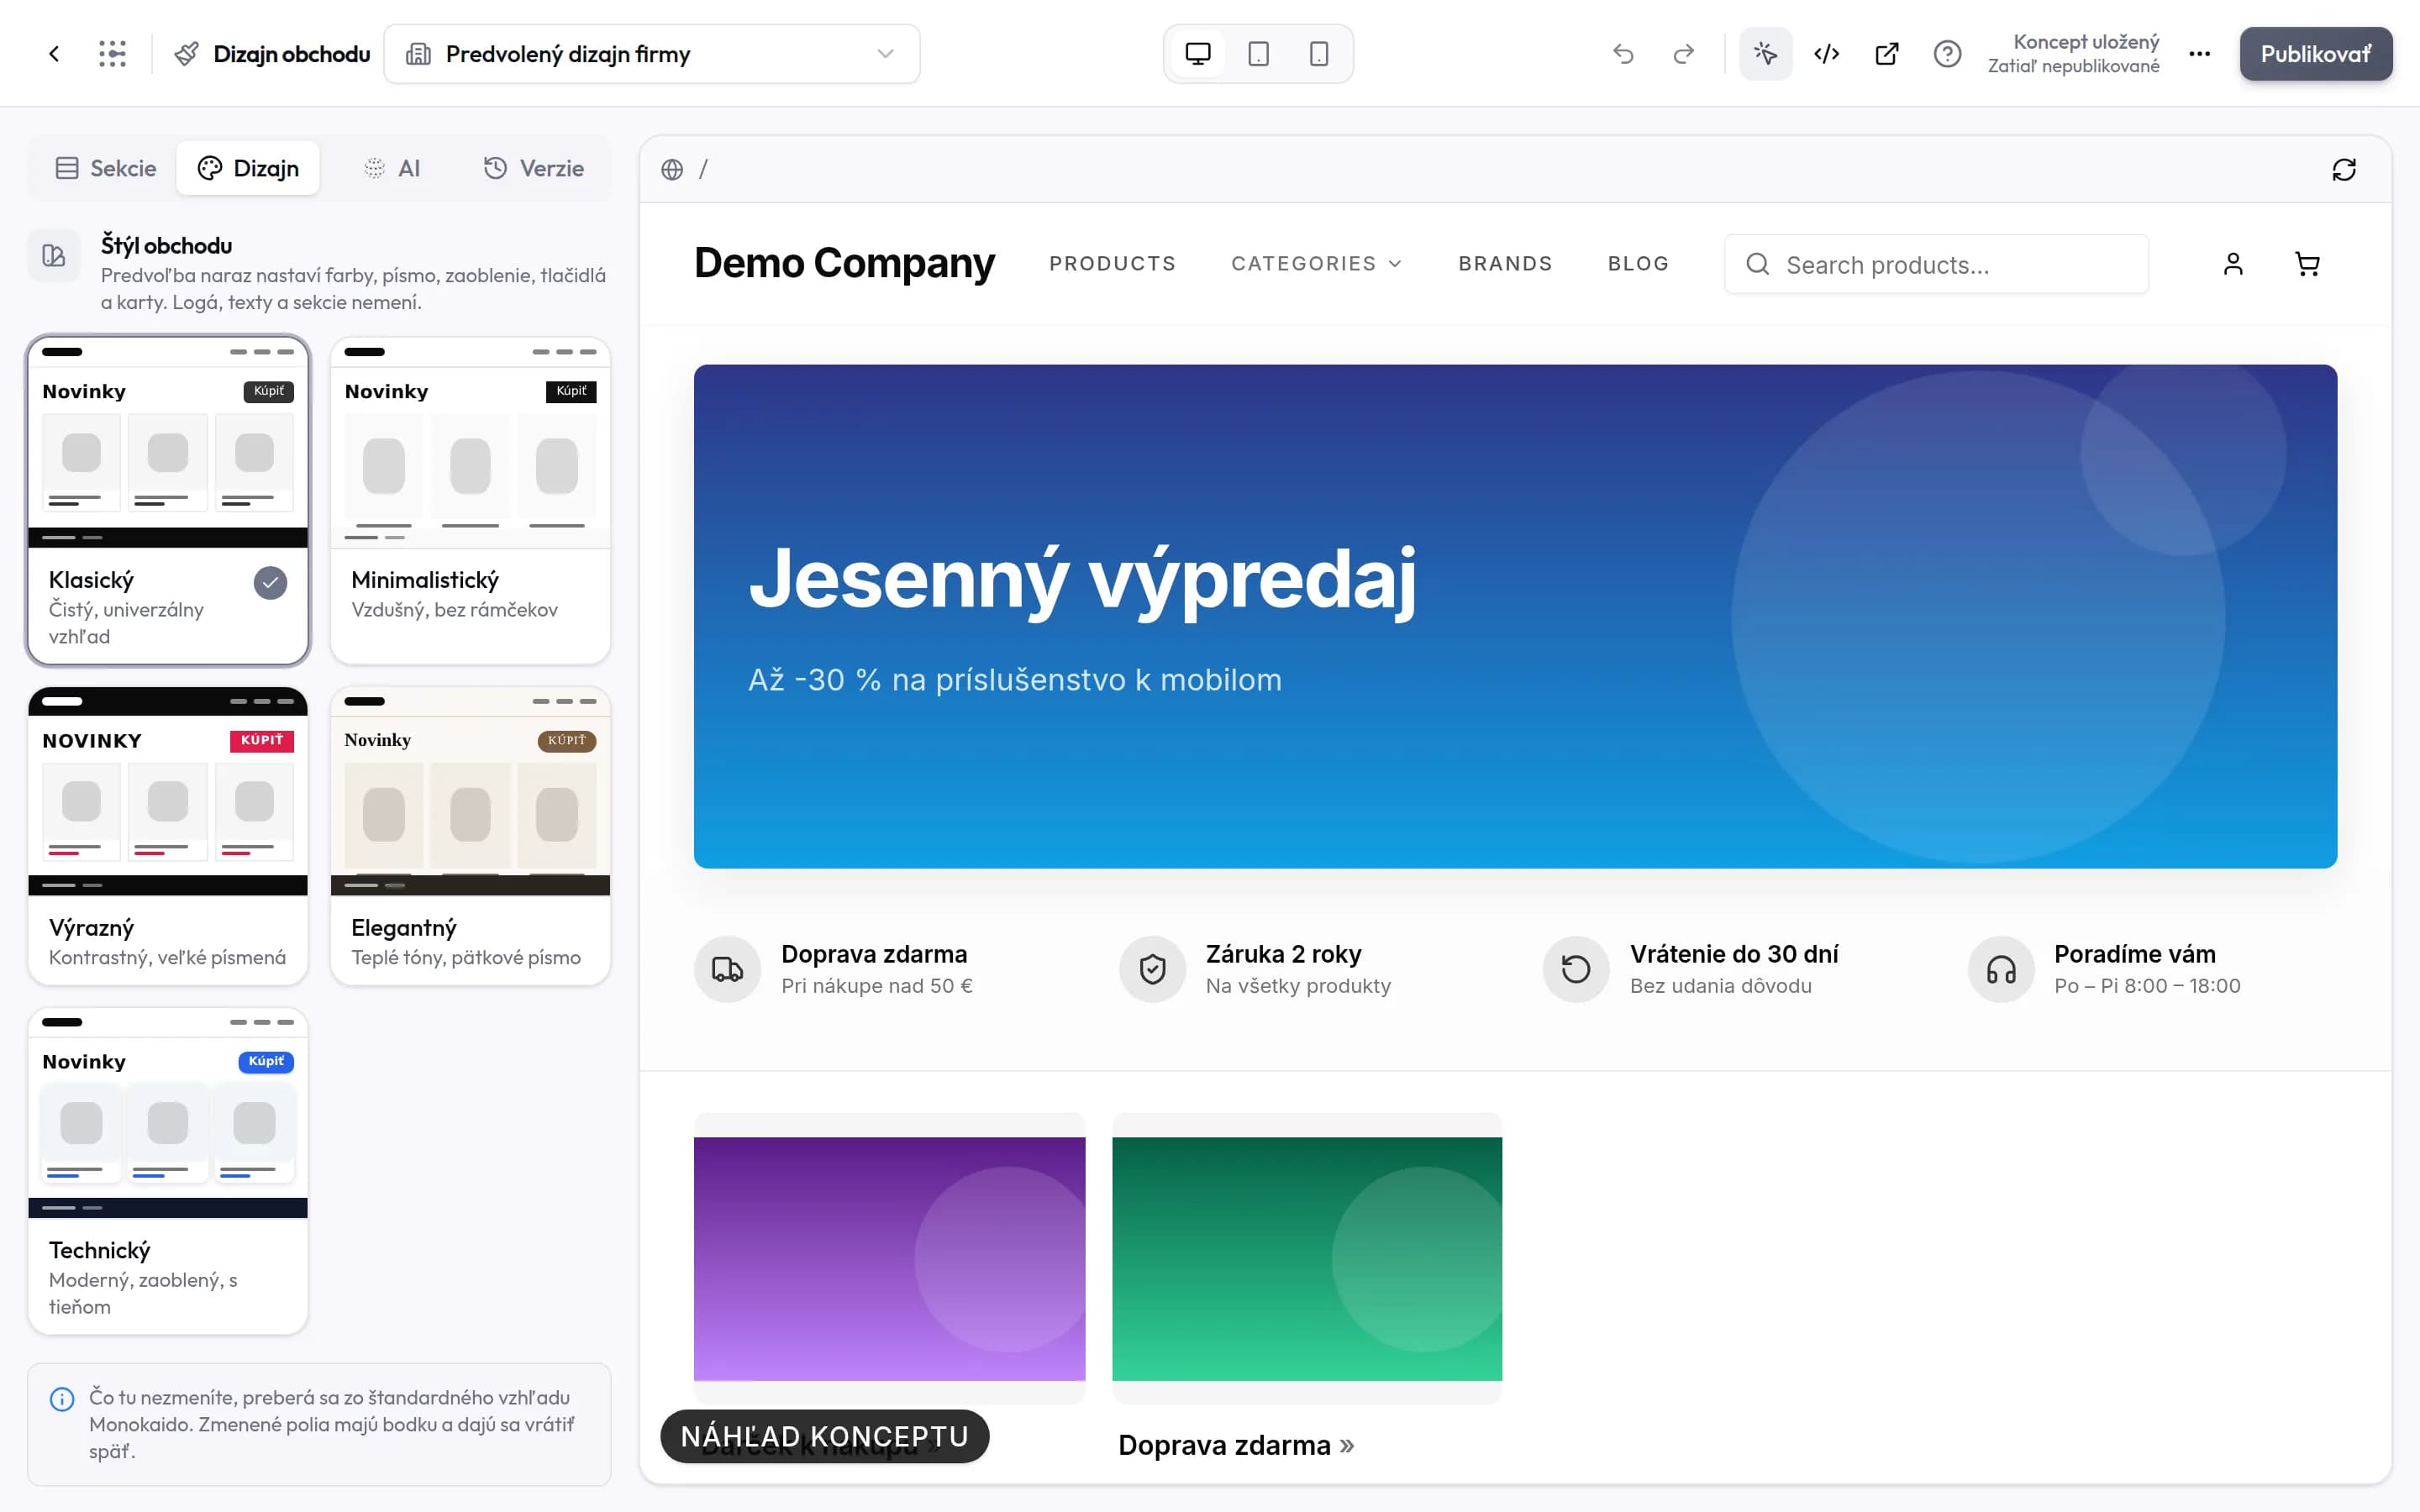This screenshot has height=1512, width=2420.
Task: Choose the Elegantný store style card
Action: click(x=470, y=836)
